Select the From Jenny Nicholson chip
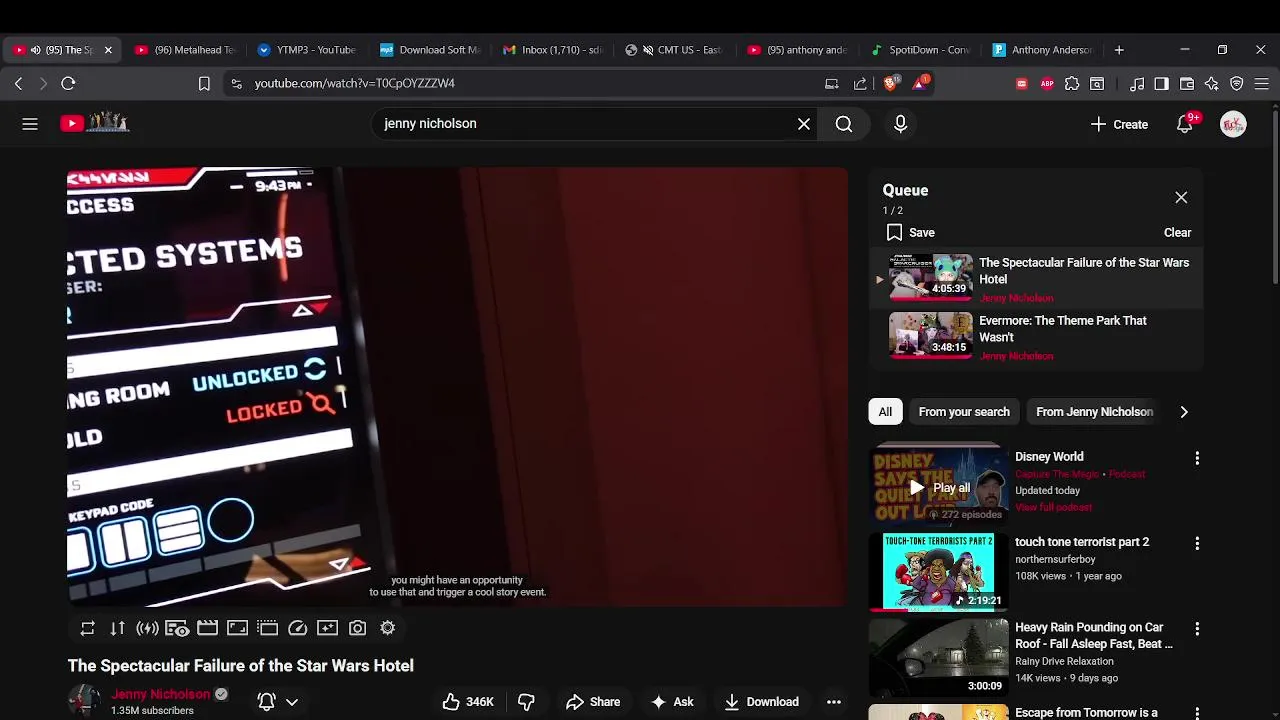Screen dimensions: 1280x720 (x=1094, y=412)
